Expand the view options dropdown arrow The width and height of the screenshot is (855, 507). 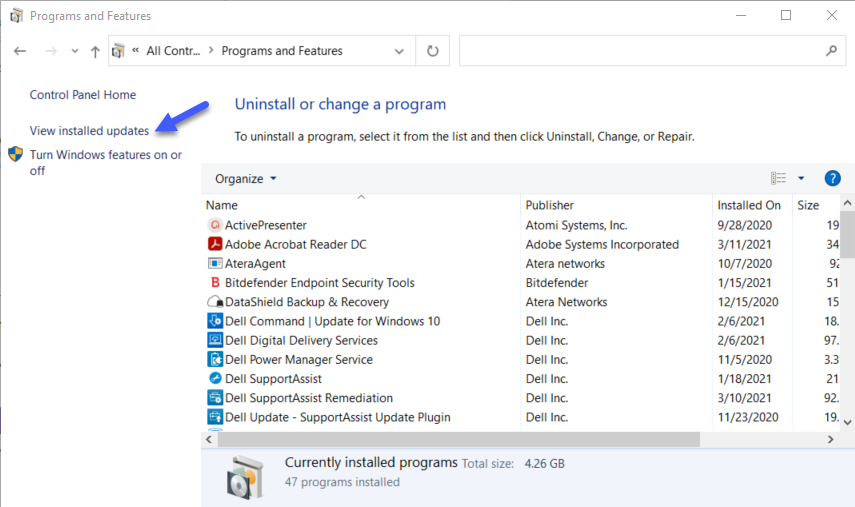pos(801,179)
